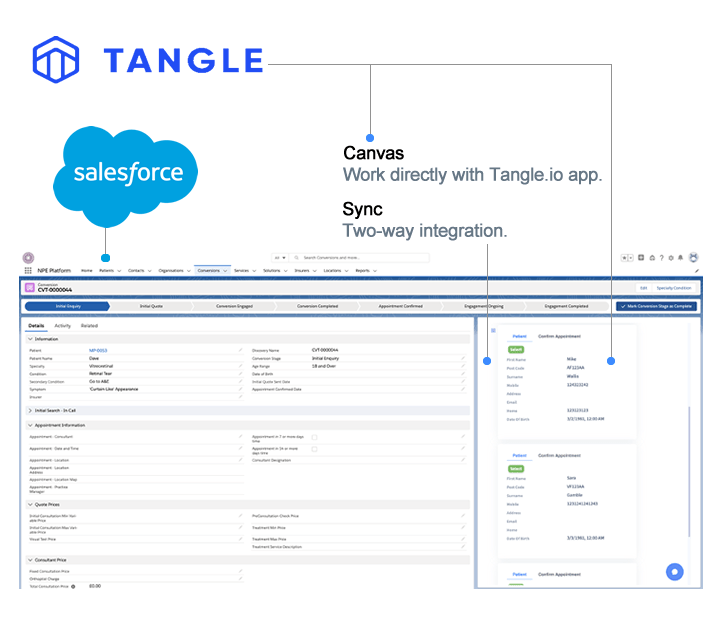Open the App Launcher grid icon
722x630 pixels.
coord(28,270)
